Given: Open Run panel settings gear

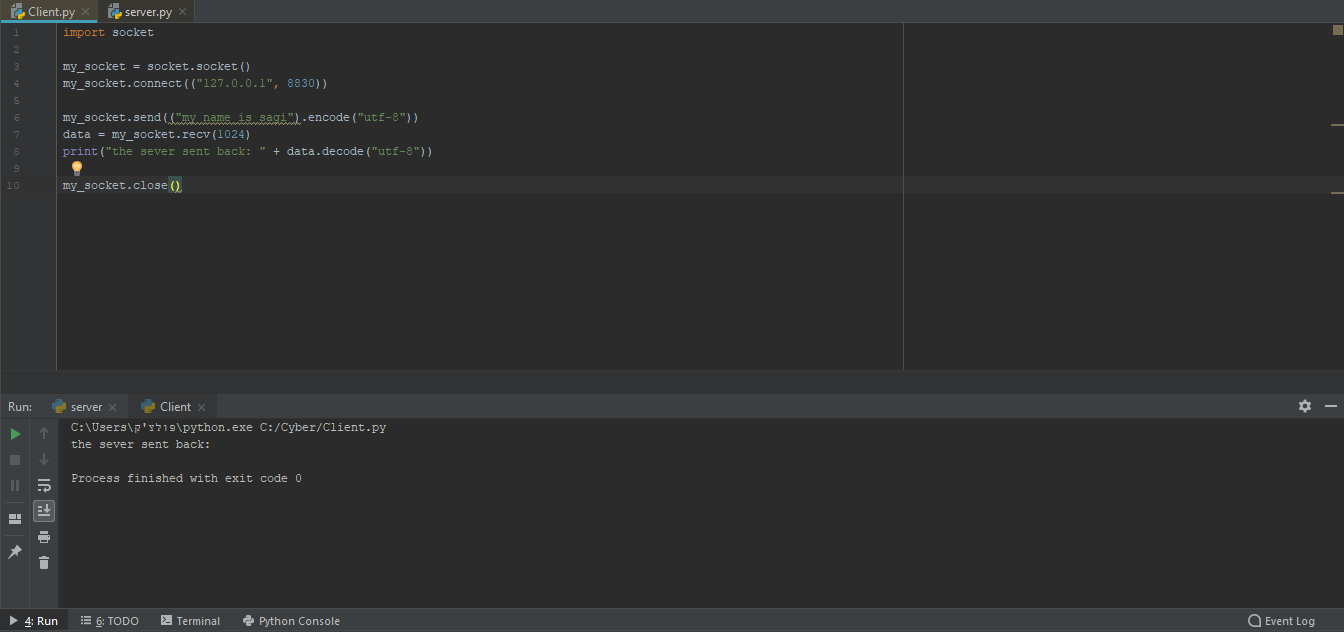Looking at the screenshot, I should click(1305, 406).
